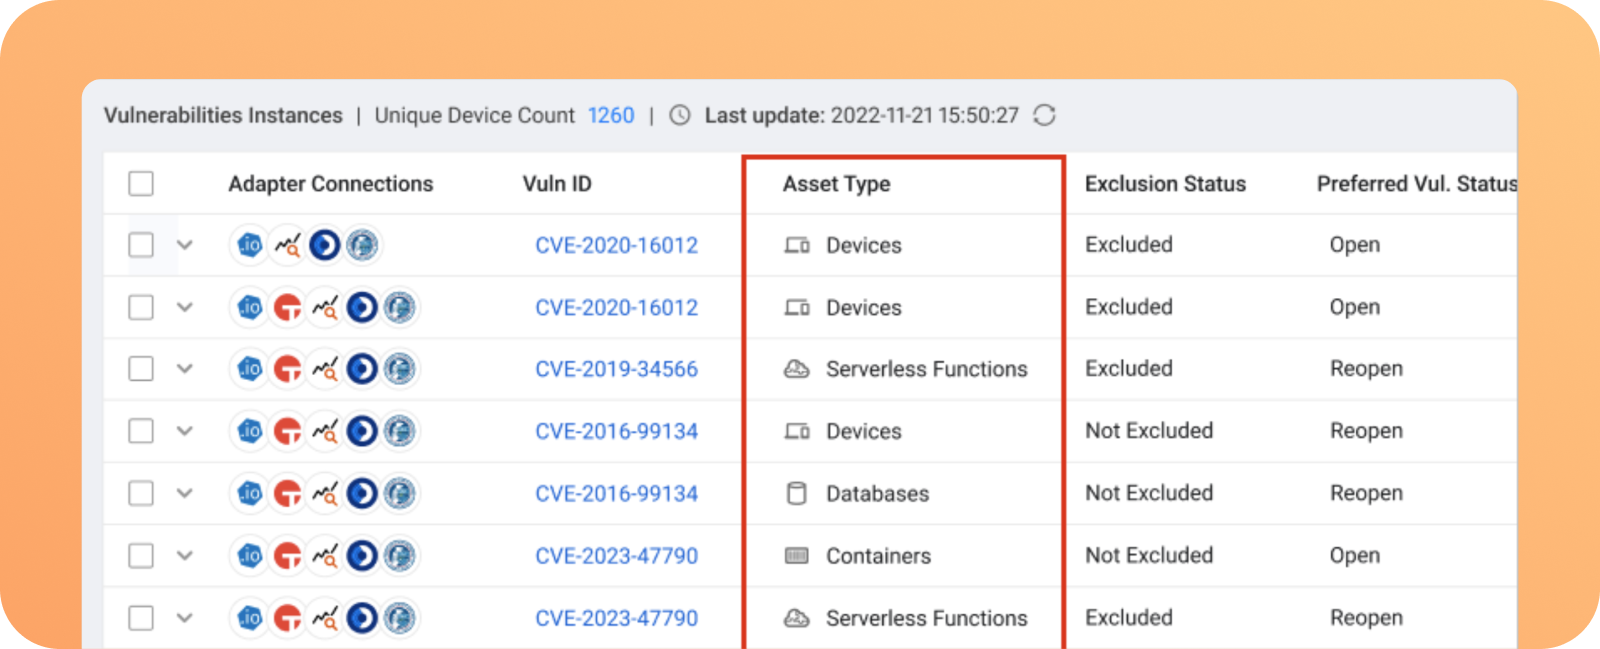Click red adapter icon in CVE-2019-34566 row
This screenshot has height=649, width=1600.
coord(288,369)
